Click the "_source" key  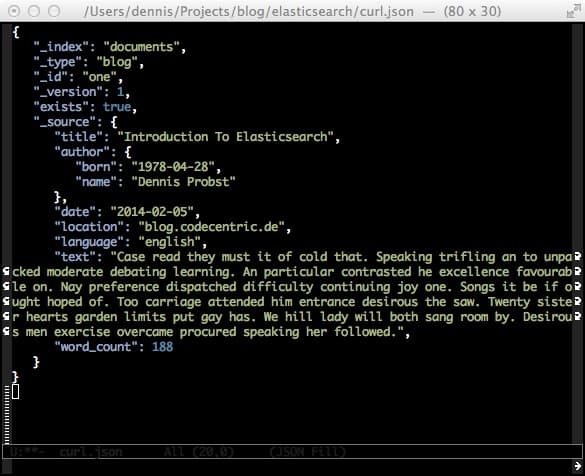tap(65, 122)
